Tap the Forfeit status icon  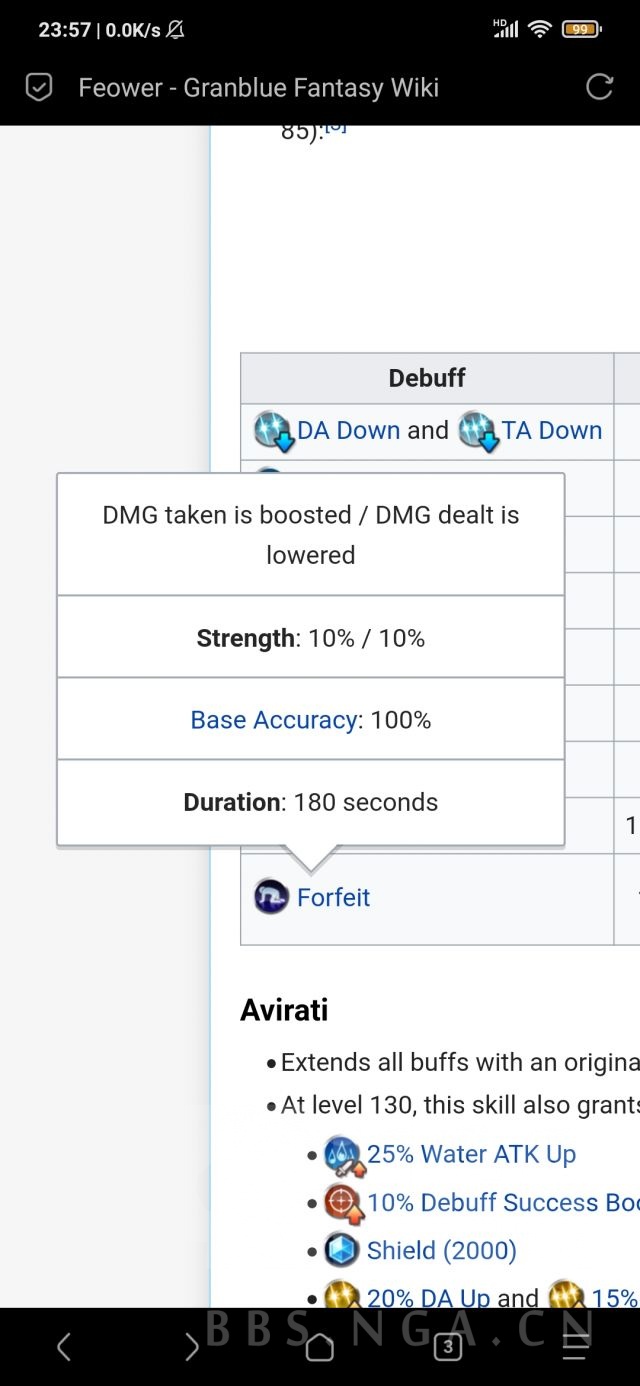point(271,897)
